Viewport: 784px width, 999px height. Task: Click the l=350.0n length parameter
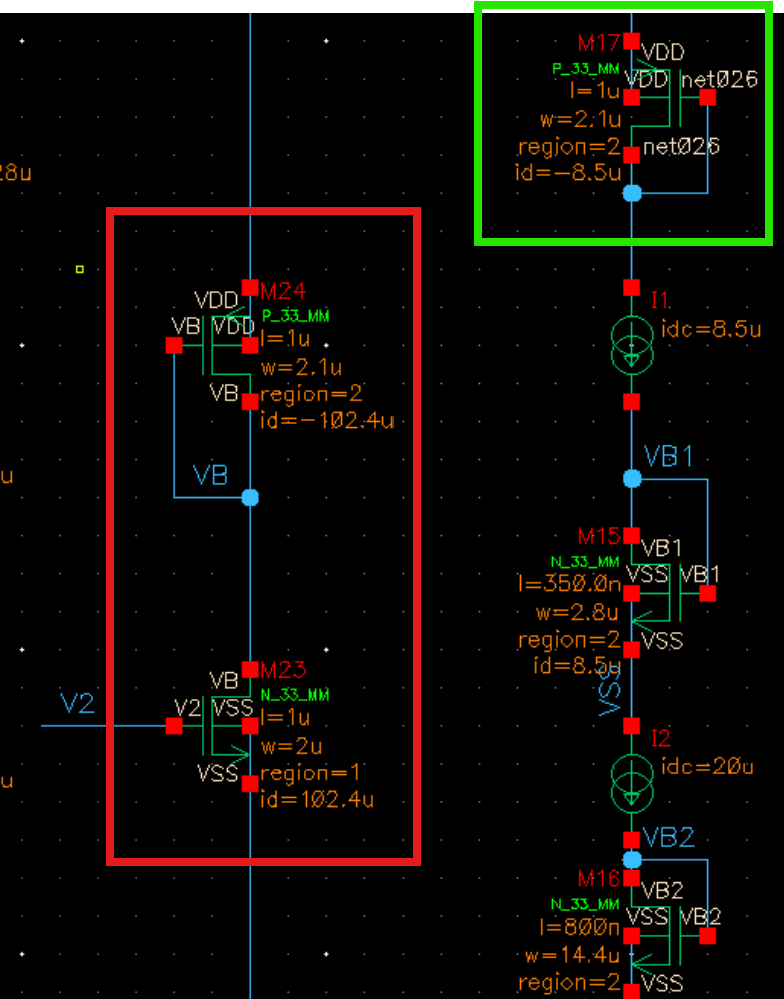(x=569, y=584)
